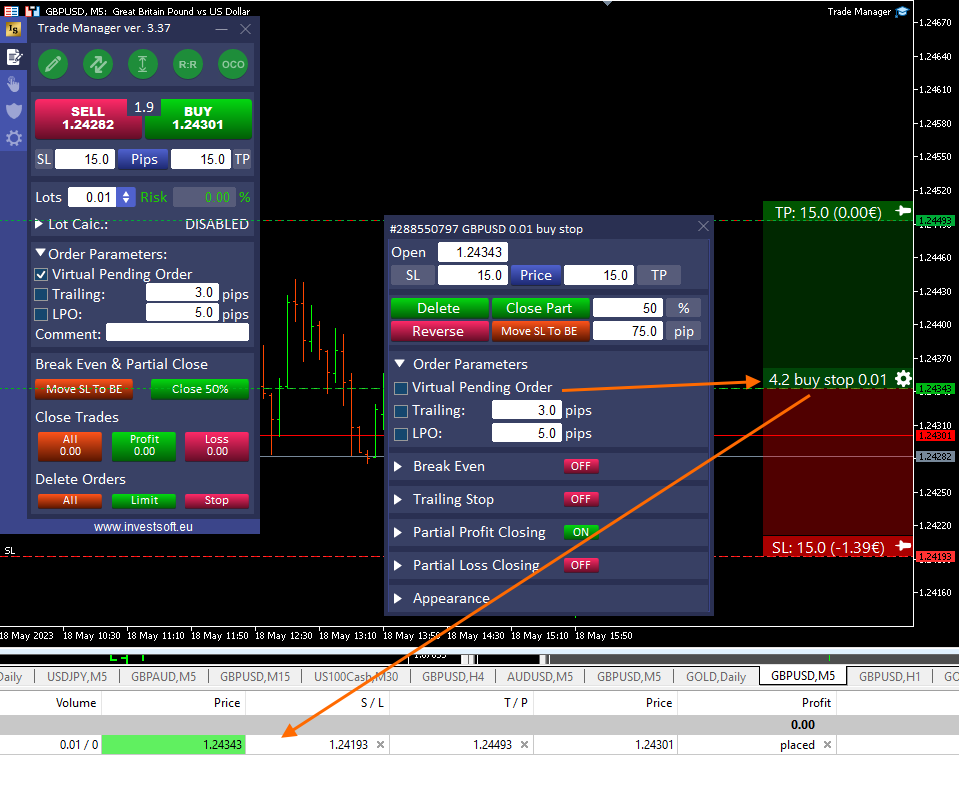
Task: Expand the Trailing Stop section
Action: point(398,499)
